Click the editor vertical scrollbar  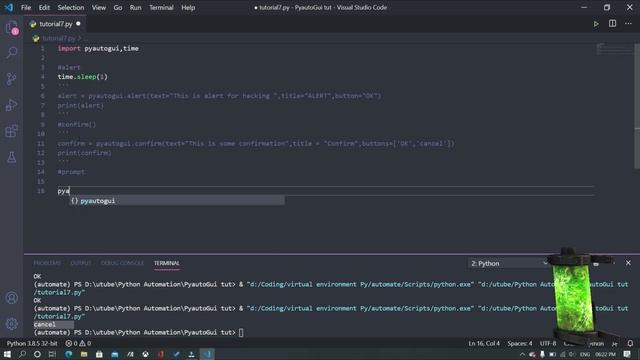637,106
